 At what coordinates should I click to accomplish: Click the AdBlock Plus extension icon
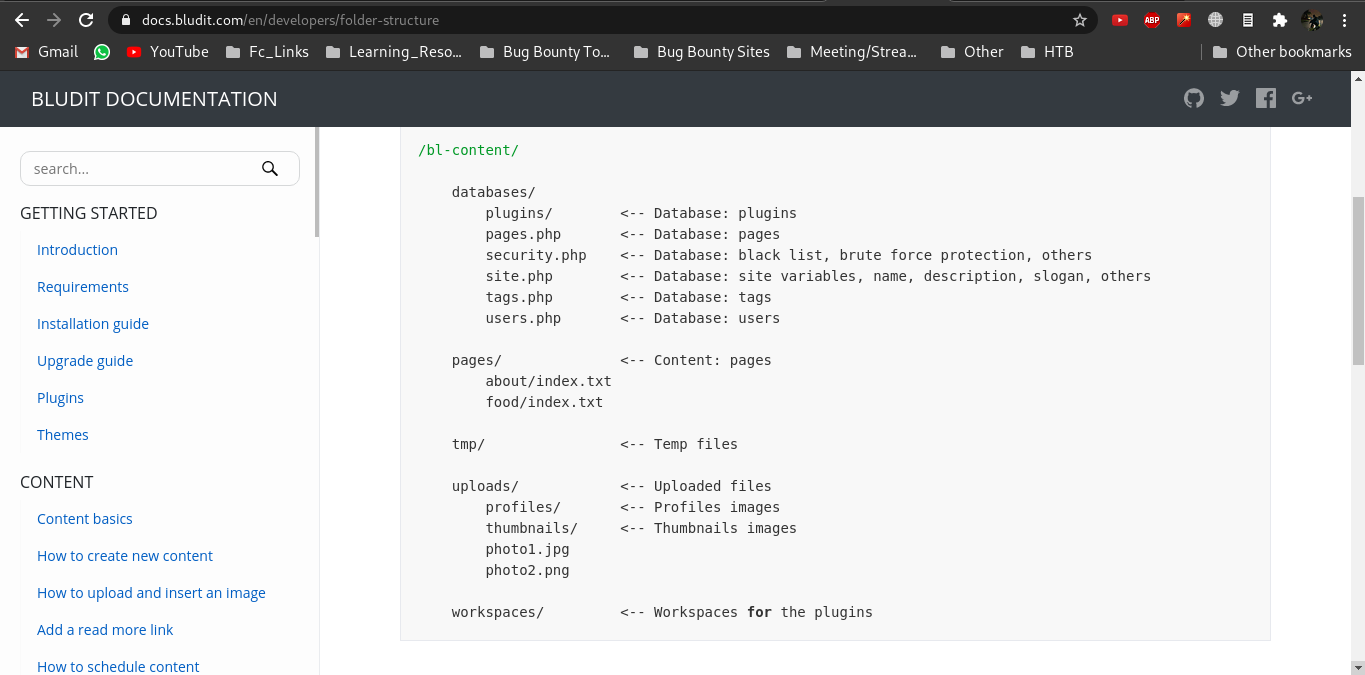point(1152,20)
